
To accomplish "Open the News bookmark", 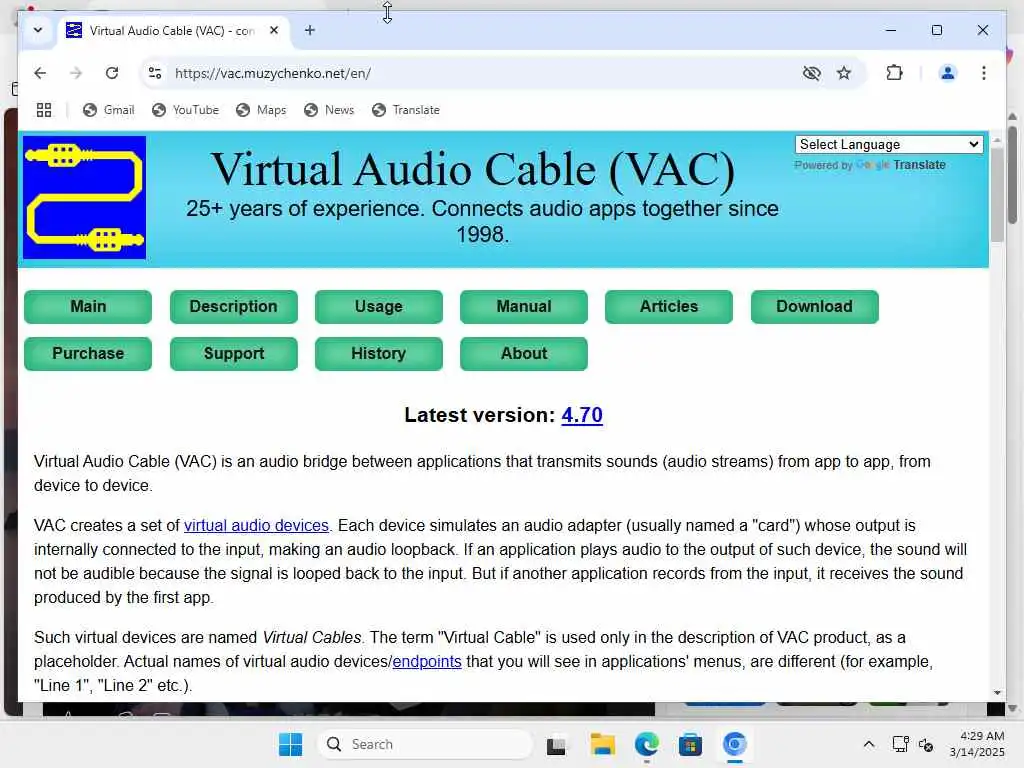I will point(329,110).
